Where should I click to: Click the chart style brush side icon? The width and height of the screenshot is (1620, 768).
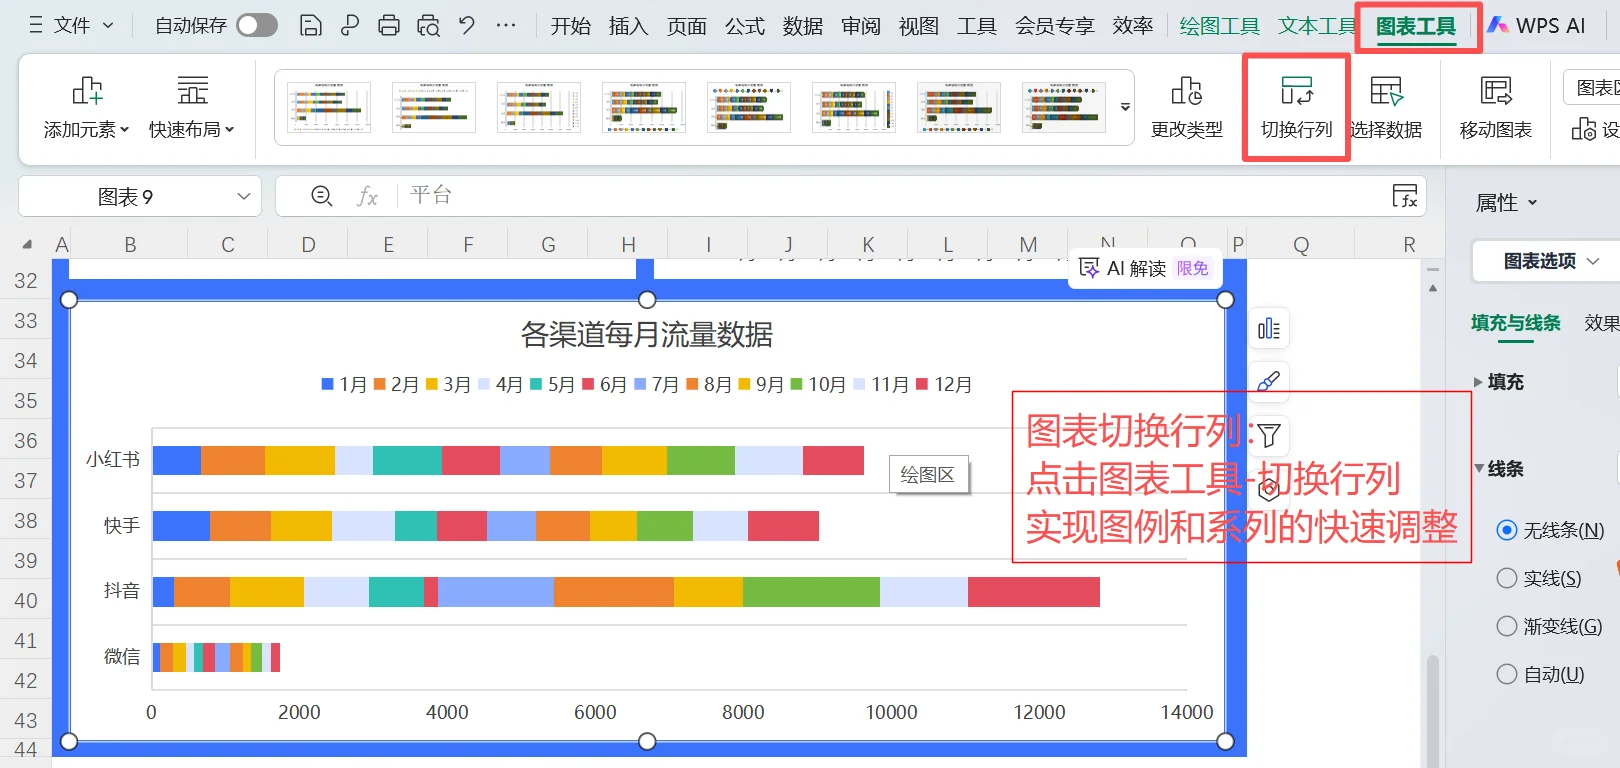click(x=1269, y=381)
